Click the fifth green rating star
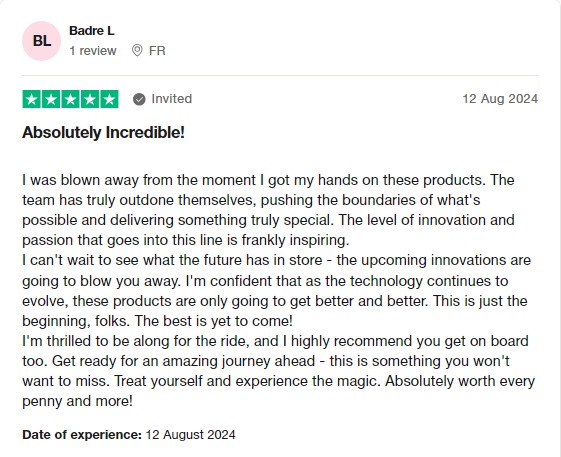Viewport: 561px width, 457px height. [109, 99]
